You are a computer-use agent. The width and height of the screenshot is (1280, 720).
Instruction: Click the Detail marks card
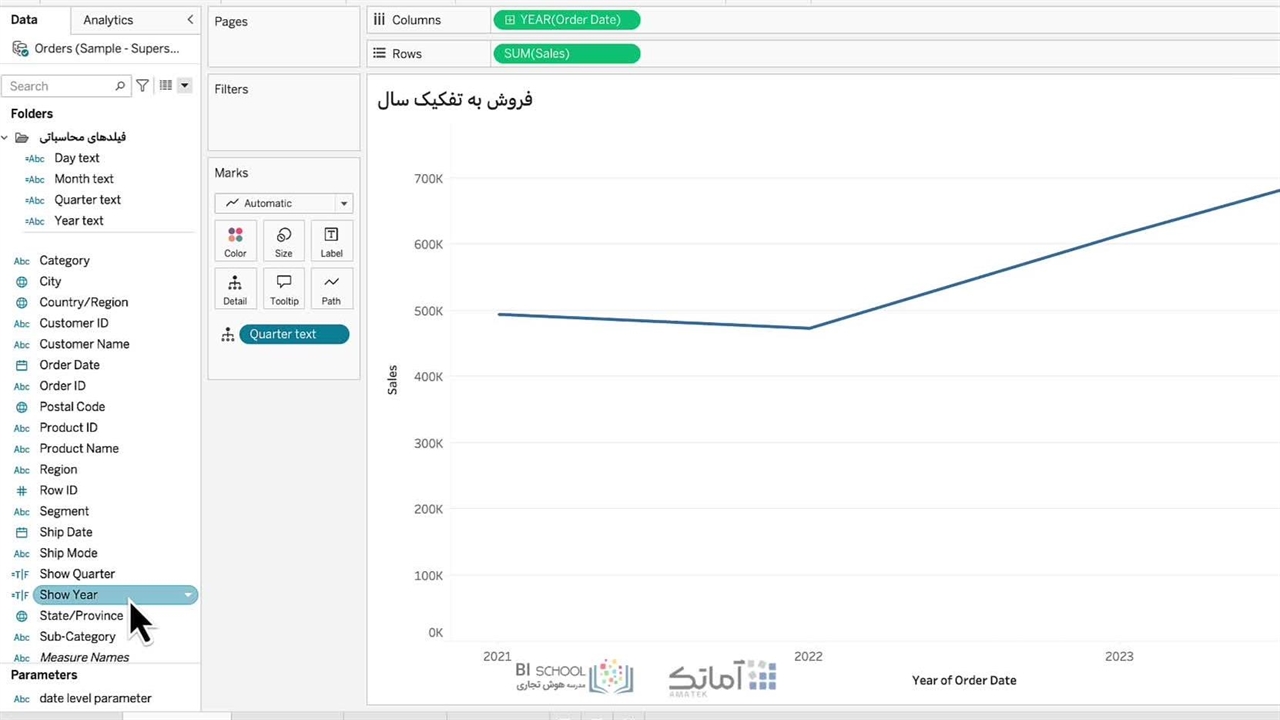(235, 289)
